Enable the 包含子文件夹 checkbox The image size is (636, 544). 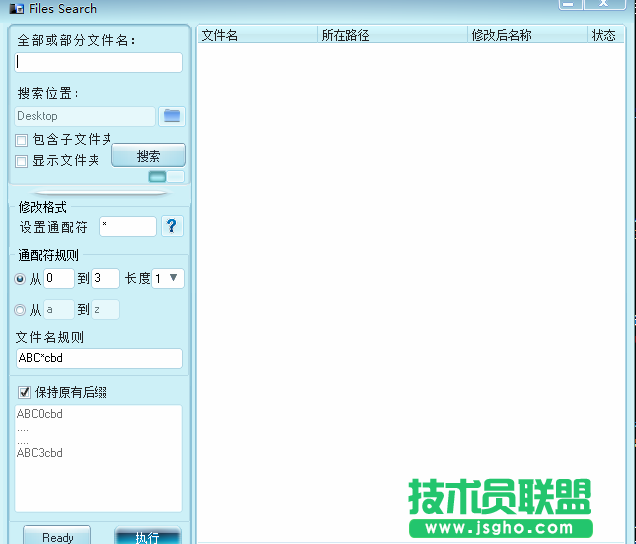pos(21,140)
